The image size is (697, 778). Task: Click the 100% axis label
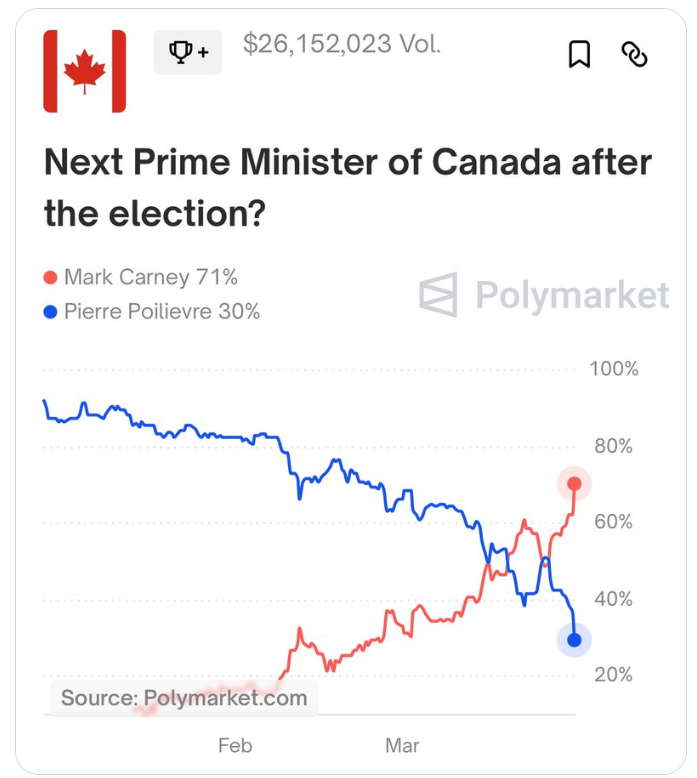point(614,369)
